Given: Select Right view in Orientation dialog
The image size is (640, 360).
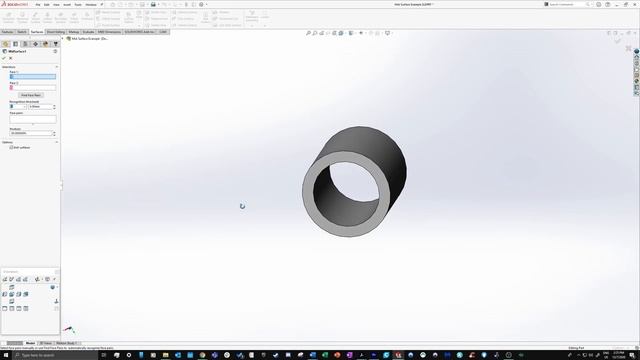Looking at the screenshot, I should (x=19, y=294).
